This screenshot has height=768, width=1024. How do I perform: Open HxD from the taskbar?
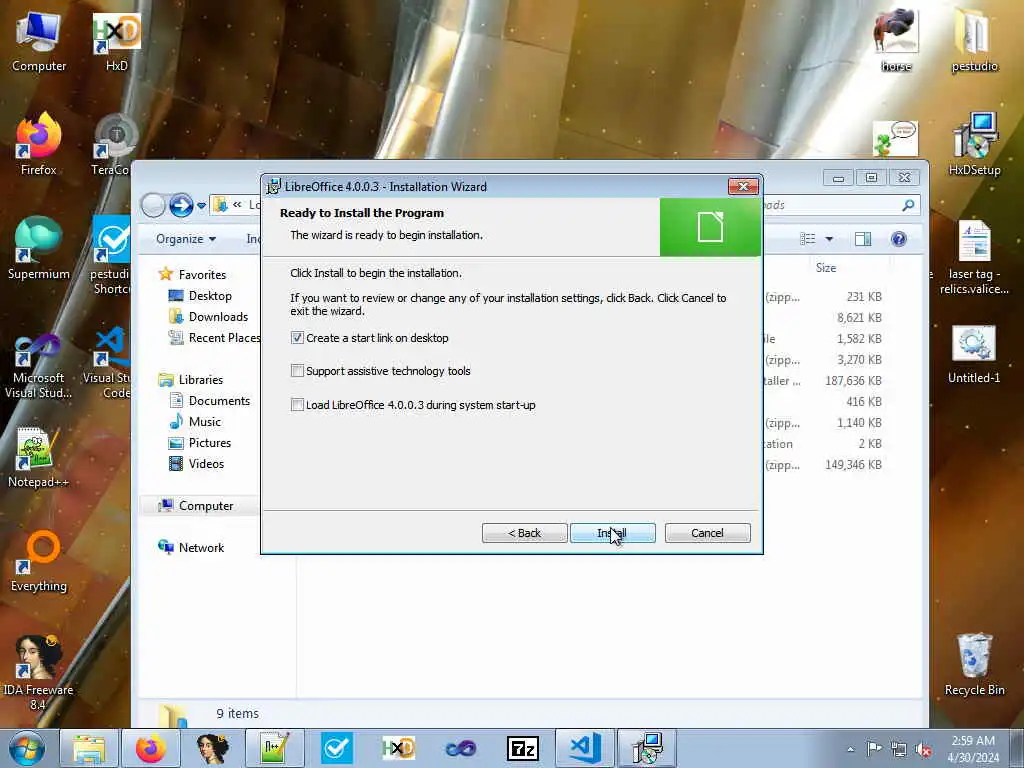[398, 748]
